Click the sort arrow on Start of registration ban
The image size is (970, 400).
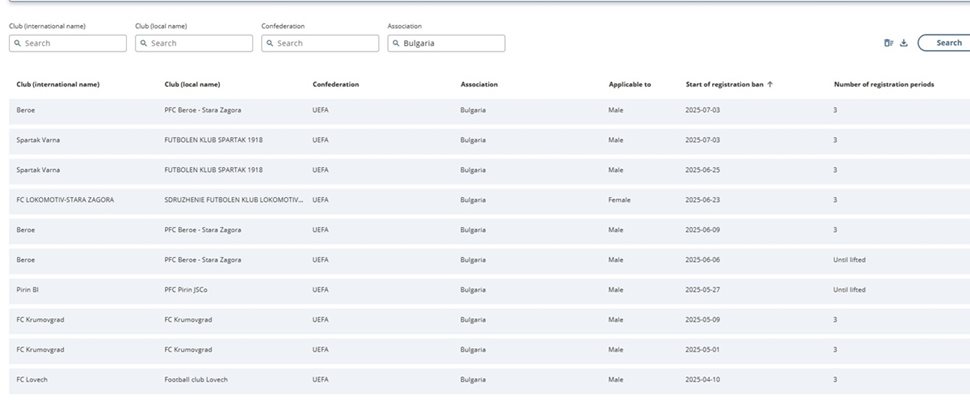pyautogui.click(x=770, y=85)
